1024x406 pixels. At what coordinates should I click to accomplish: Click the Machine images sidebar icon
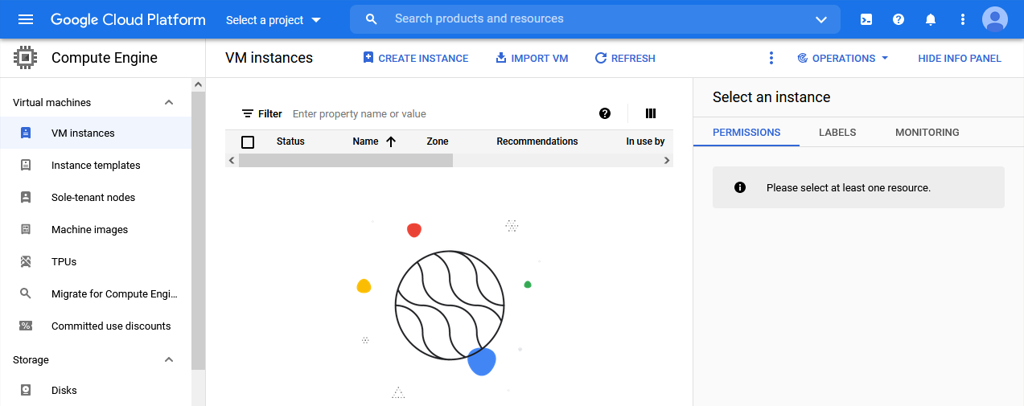25,230
